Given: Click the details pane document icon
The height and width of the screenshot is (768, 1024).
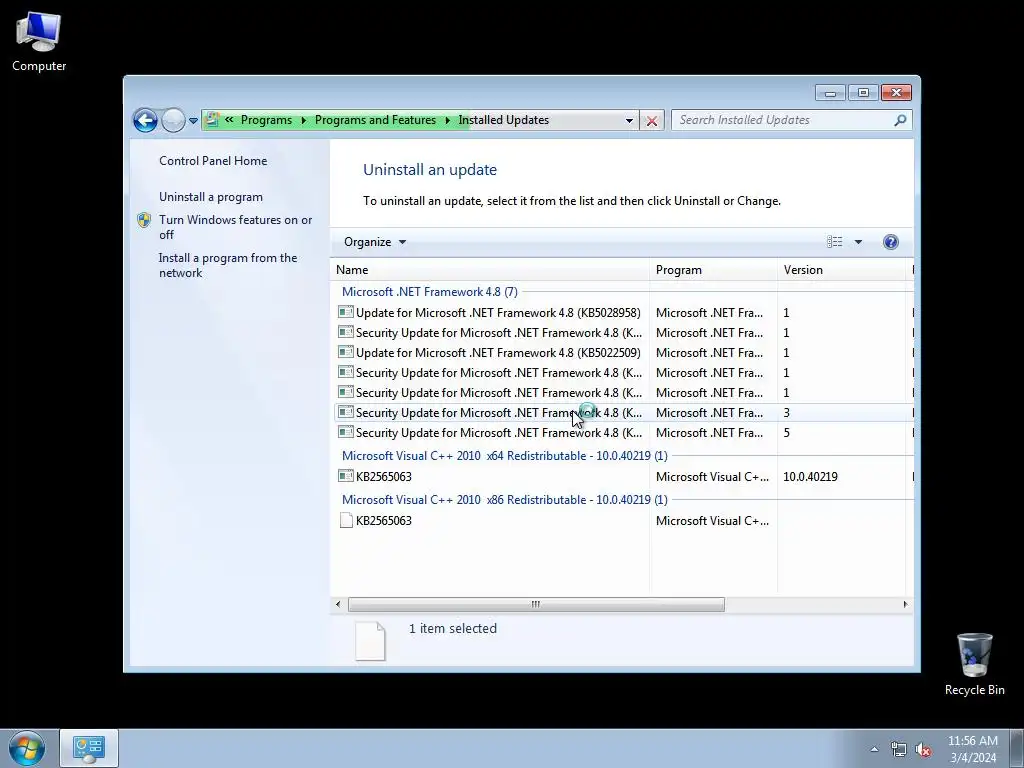Looking at the screenshot, I should point(370,641).
